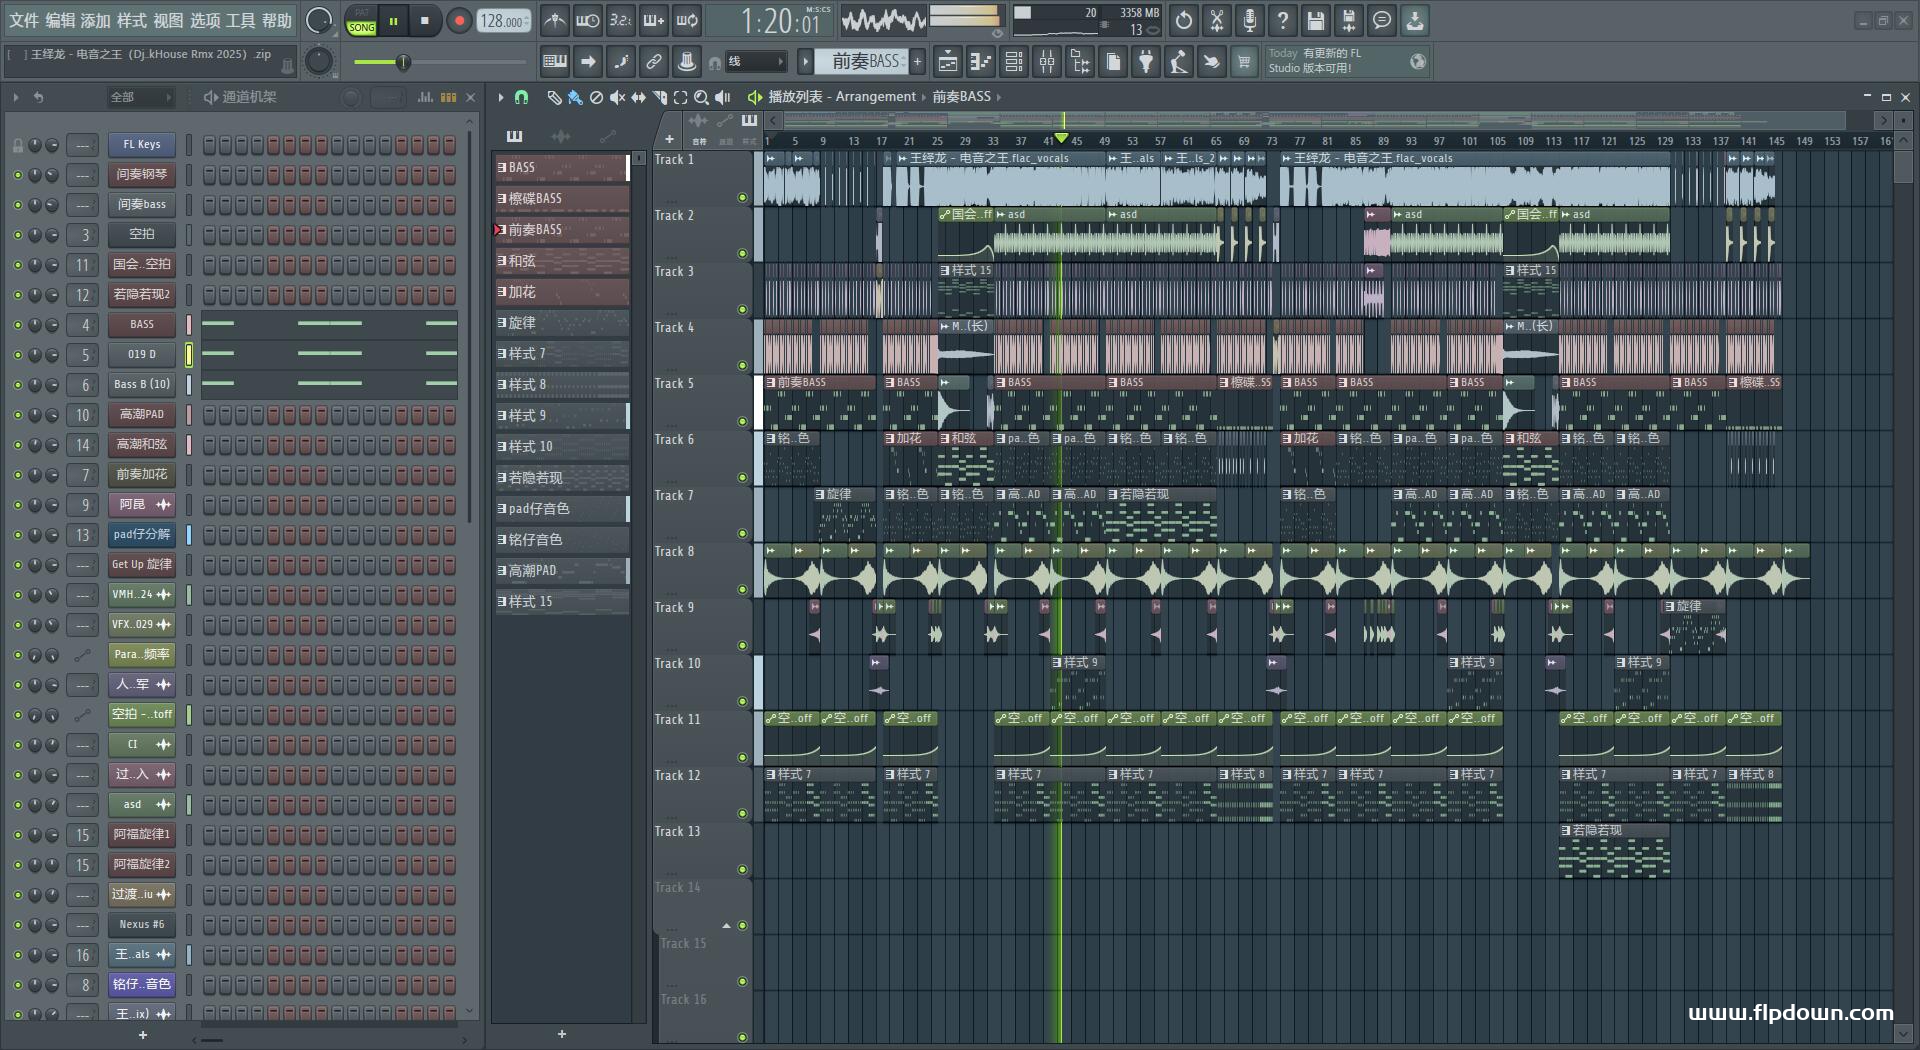This screenshot has height=1050, width=1920.
Task: Open undo history icon
Action: tap(1184, 20)
